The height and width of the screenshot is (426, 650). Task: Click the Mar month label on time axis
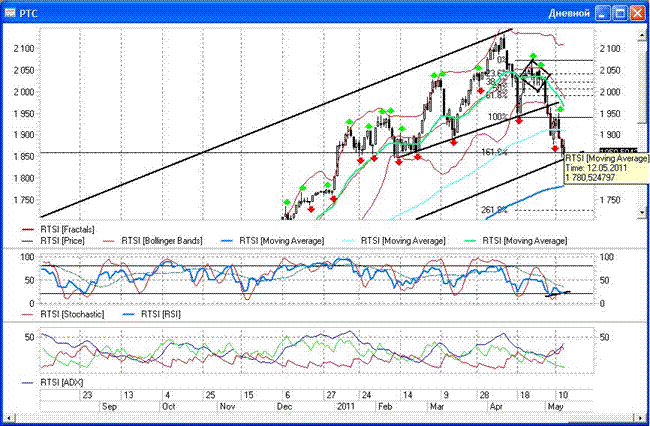click(x=437, y=406)
